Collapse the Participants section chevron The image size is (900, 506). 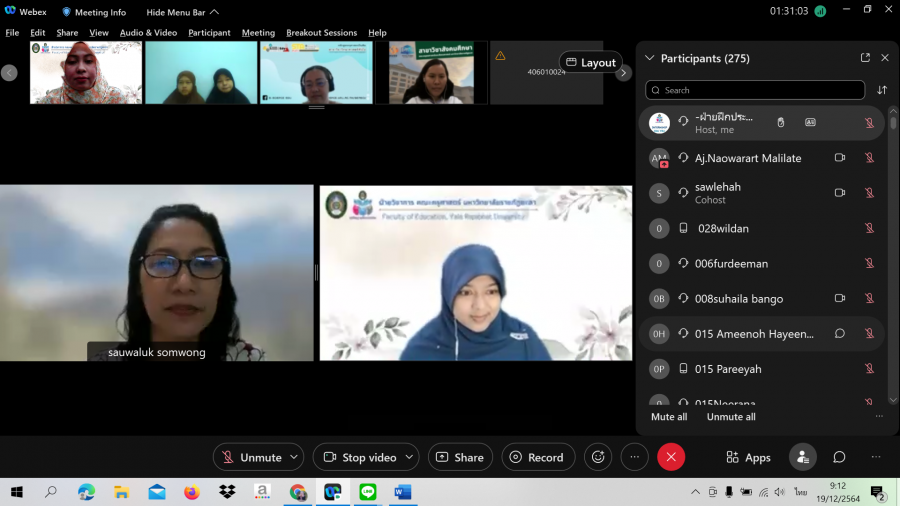pos(650,58)
